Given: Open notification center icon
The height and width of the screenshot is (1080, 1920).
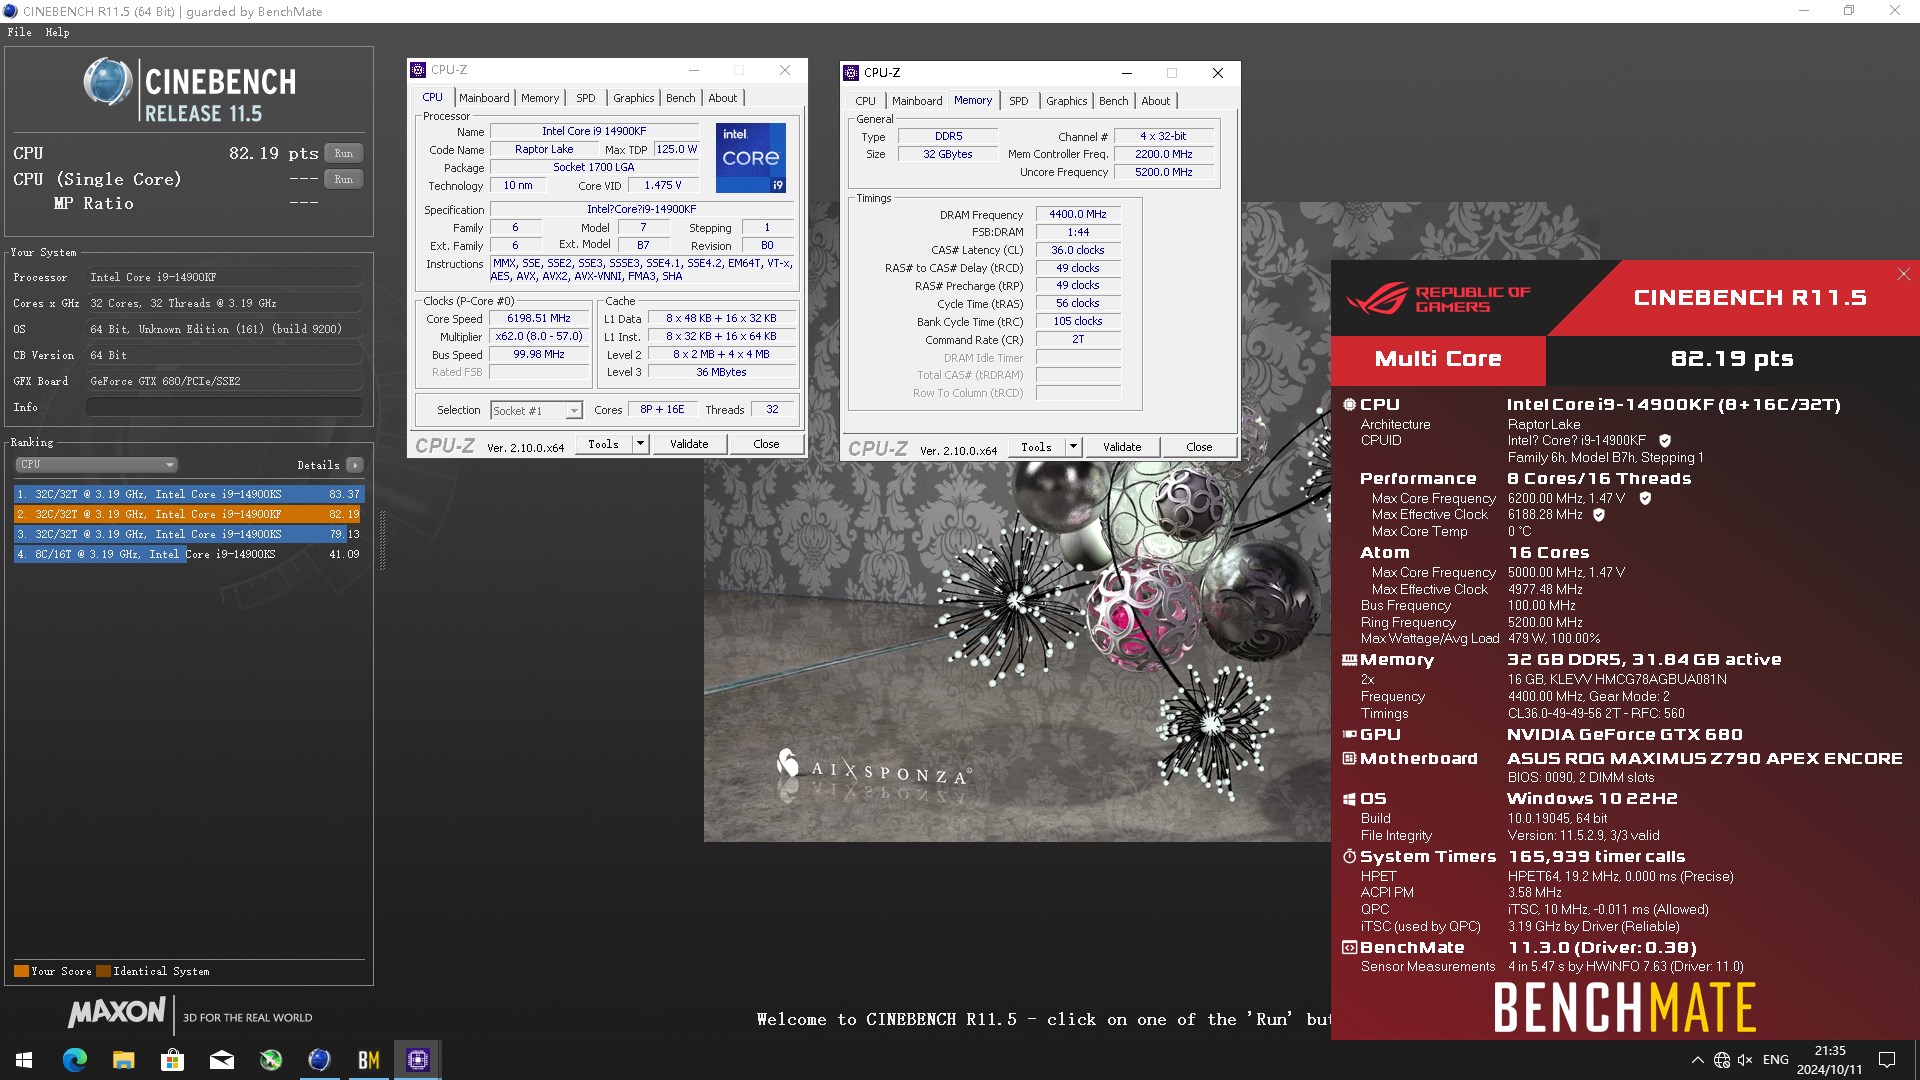Looking at the screenshot, I should (1887, 1060).
